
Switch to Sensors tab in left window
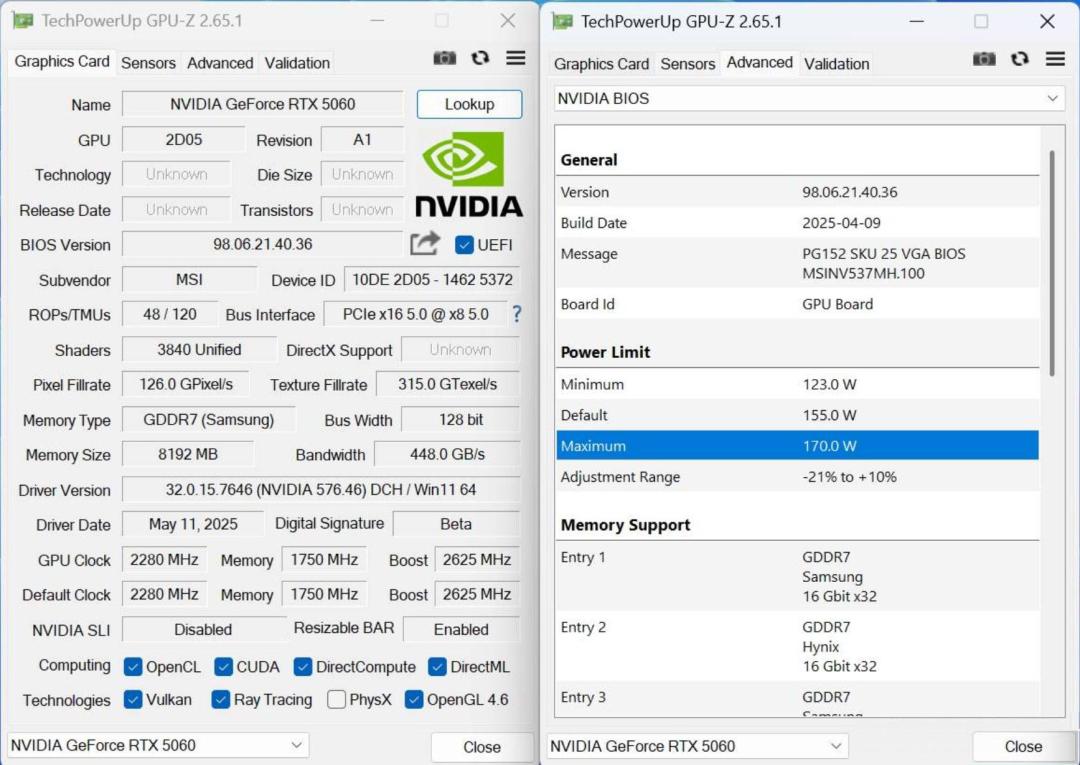click(148, 63)
